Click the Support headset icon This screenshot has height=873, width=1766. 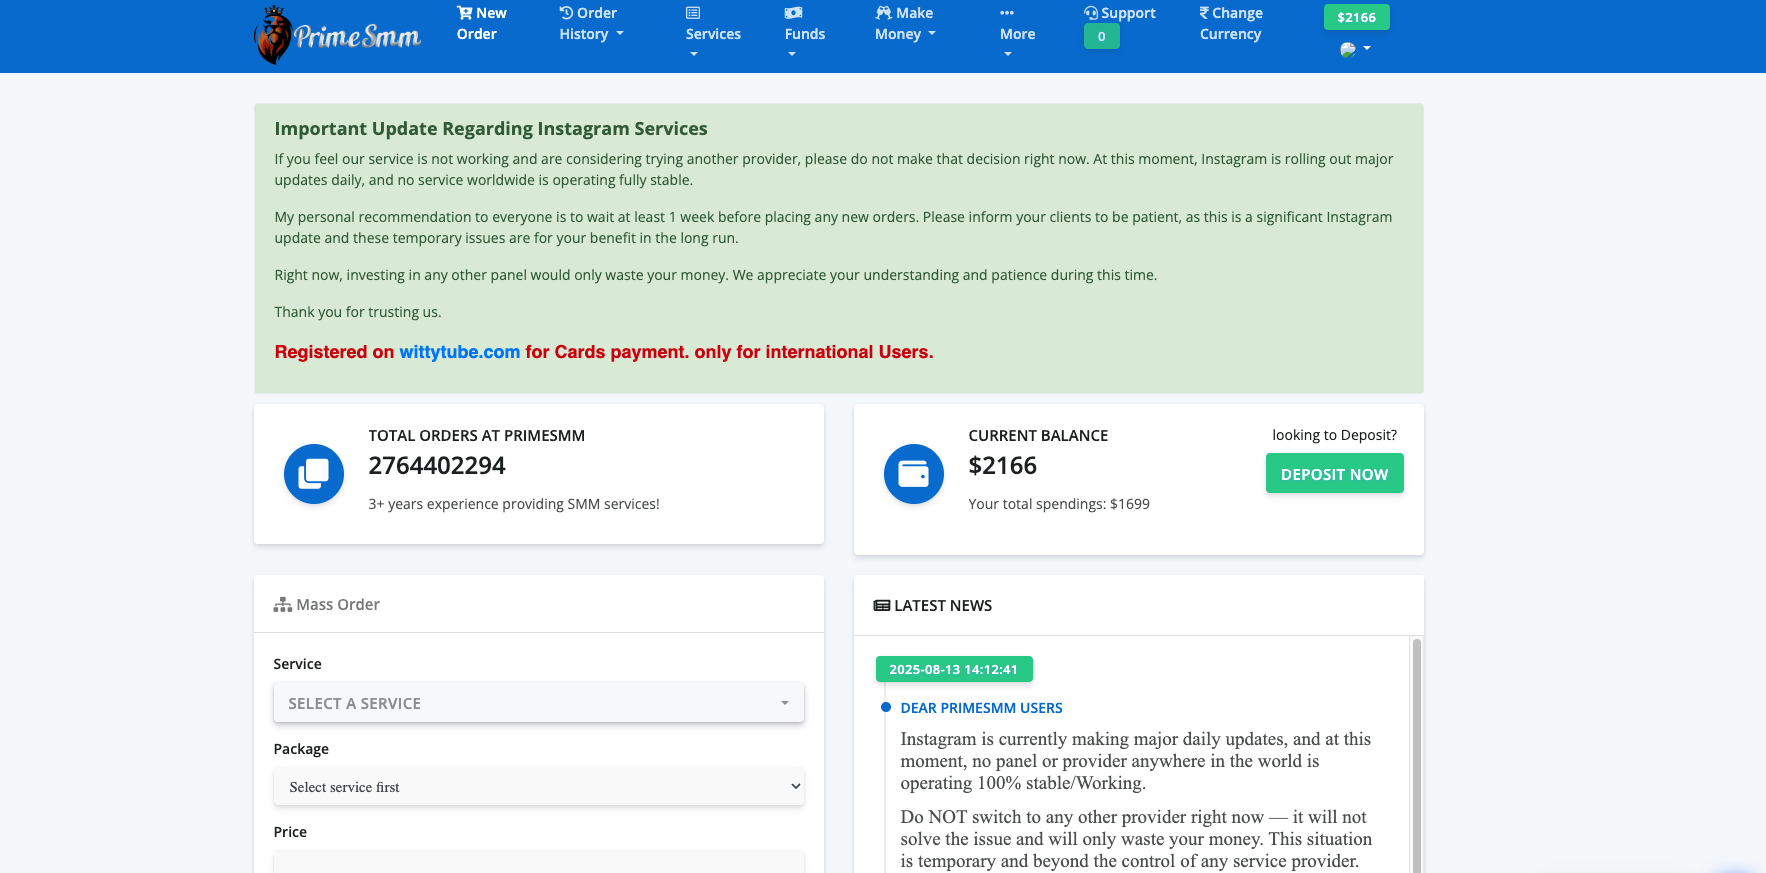coord(1091,13)
